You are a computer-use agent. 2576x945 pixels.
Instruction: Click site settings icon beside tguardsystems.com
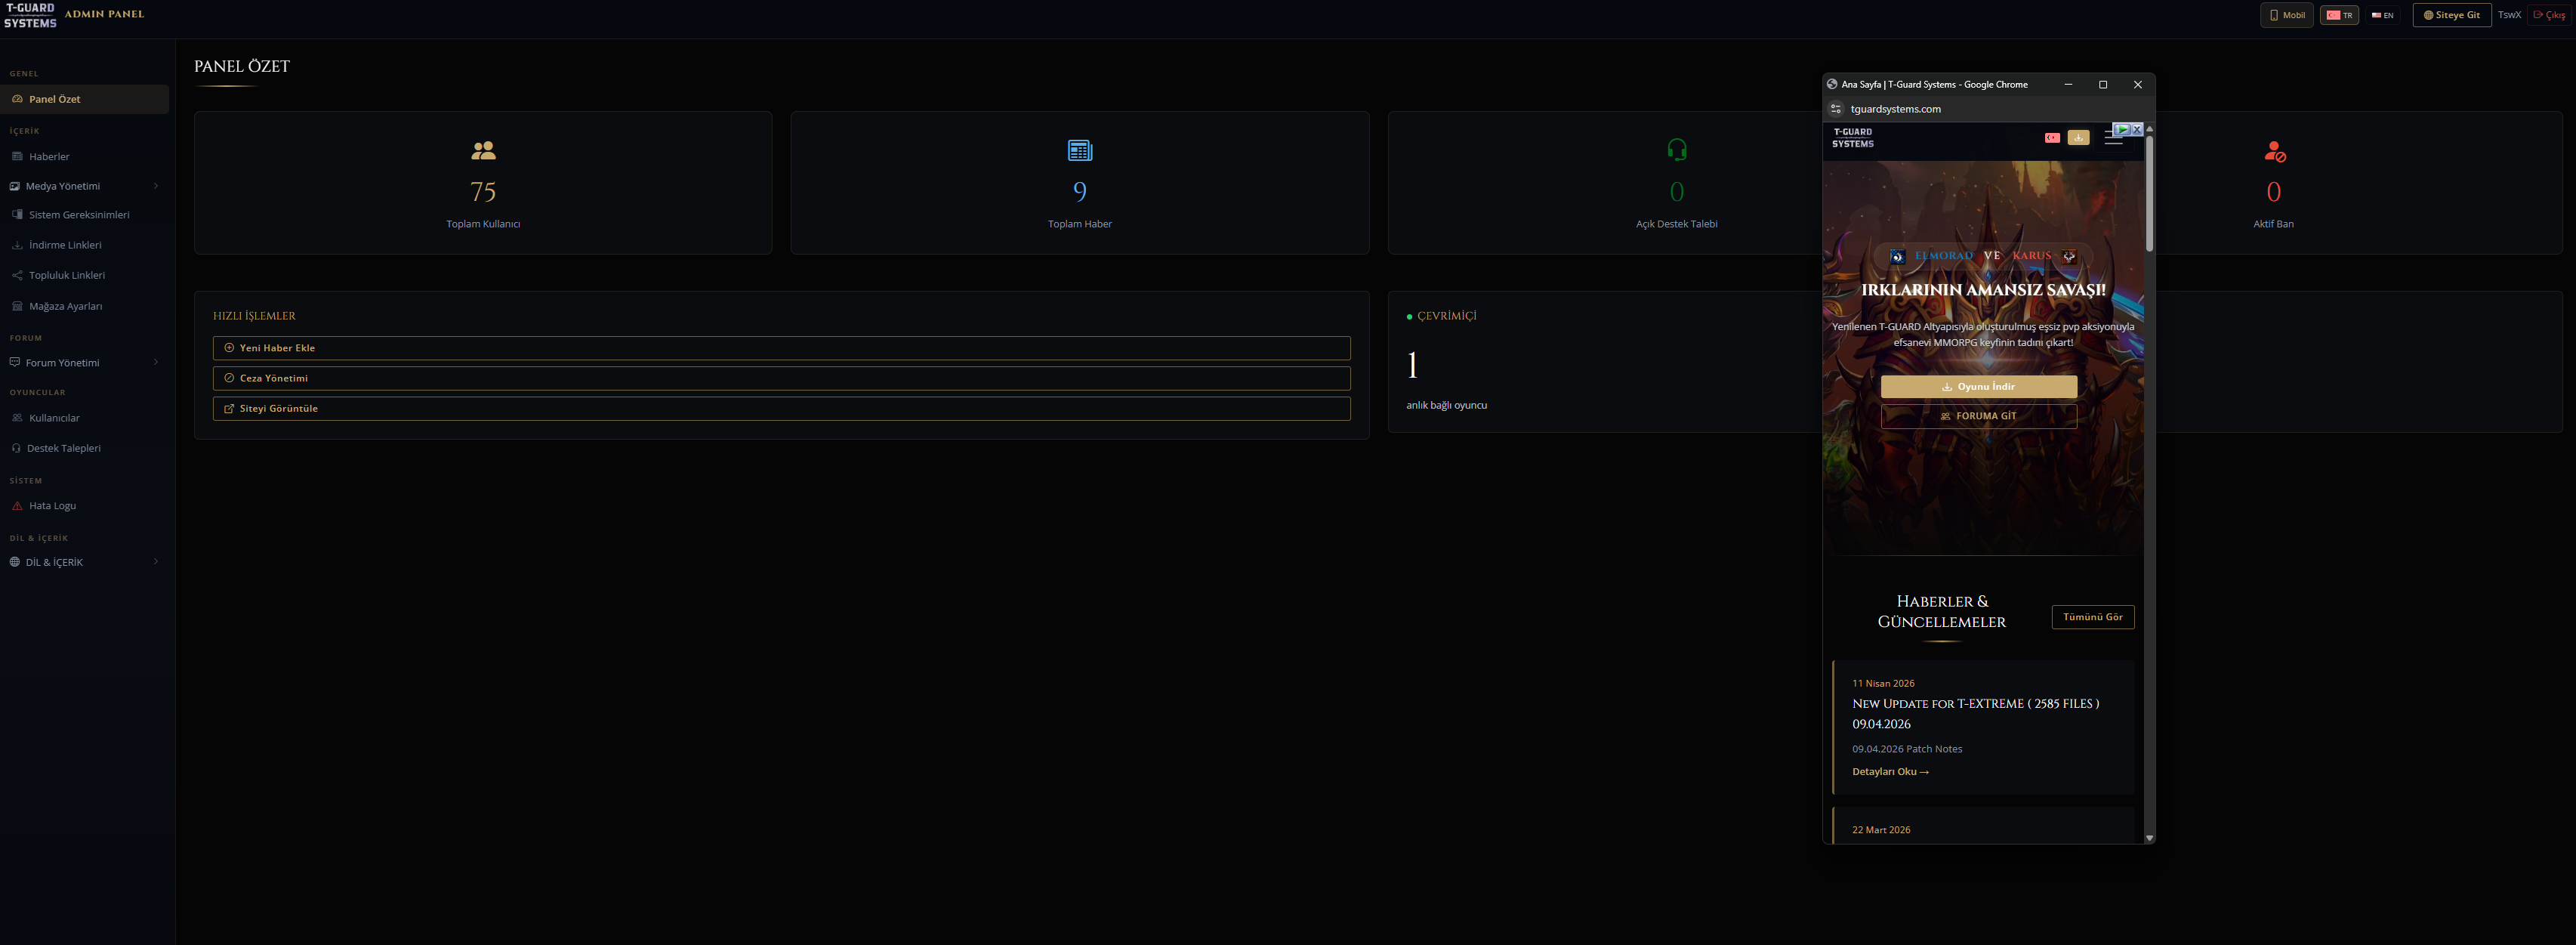tap(1836, 109)
